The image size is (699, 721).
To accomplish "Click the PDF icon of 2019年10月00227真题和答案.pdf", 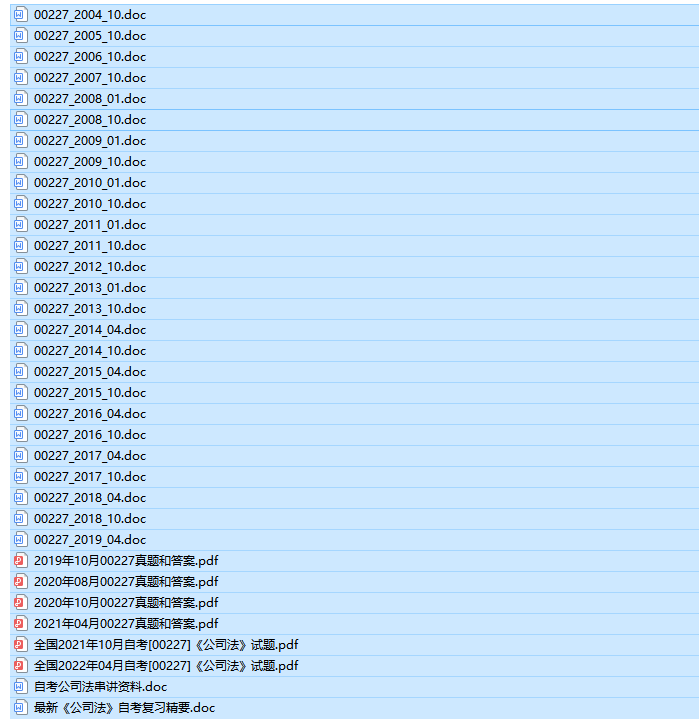I will click(20, 561).
